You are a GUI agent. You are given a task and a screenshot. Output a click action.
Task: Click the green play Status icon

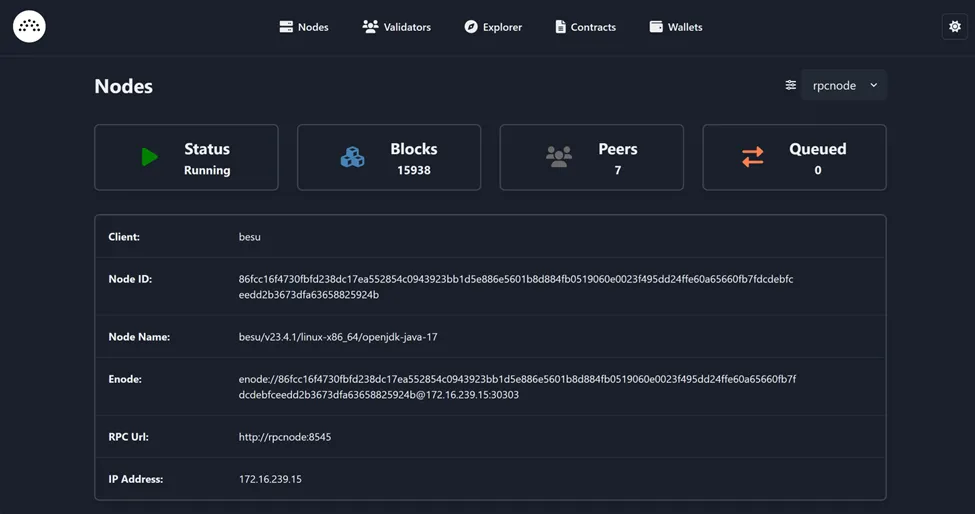(149, 157)
